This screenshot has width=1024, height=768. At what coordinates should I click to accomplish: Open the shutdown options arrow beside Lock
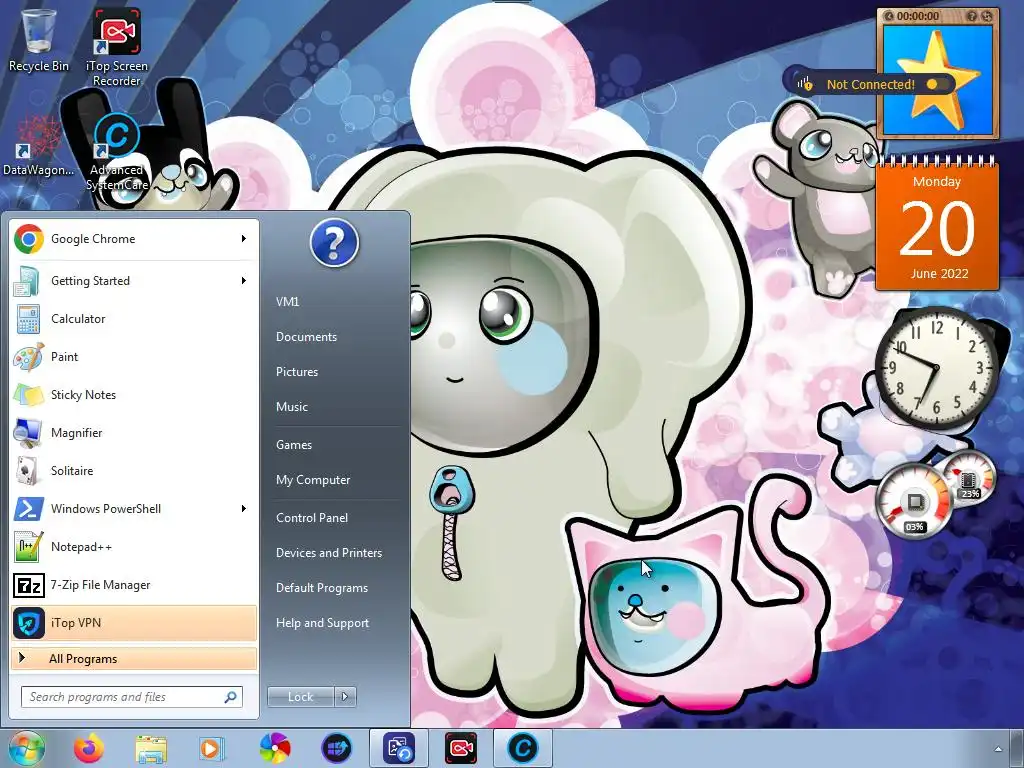coord(345,697)
